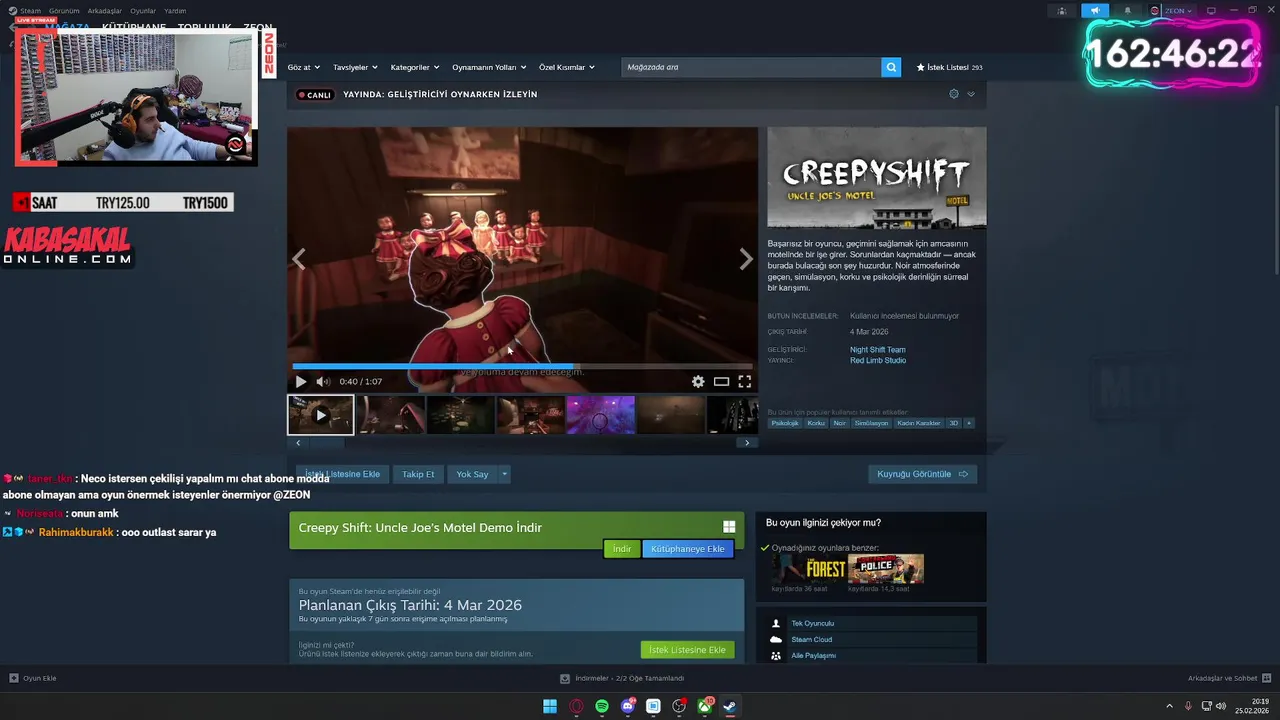Focus the Mağazada ara search field
The image size is (1280, 720).
[751, 67]
